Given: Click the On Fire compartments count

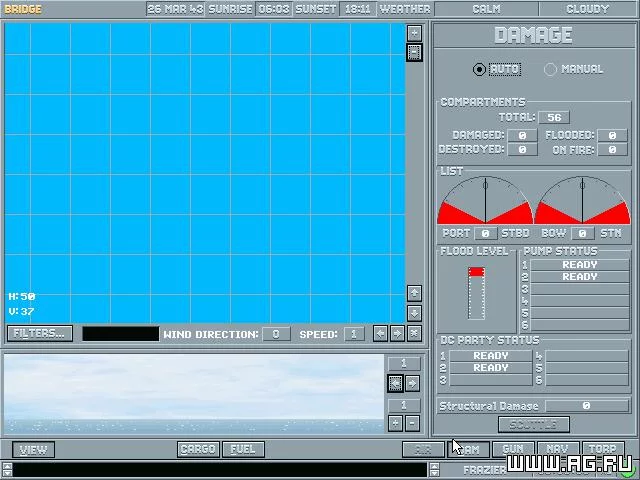Looking at the screenshot, I should coord(612,150).
